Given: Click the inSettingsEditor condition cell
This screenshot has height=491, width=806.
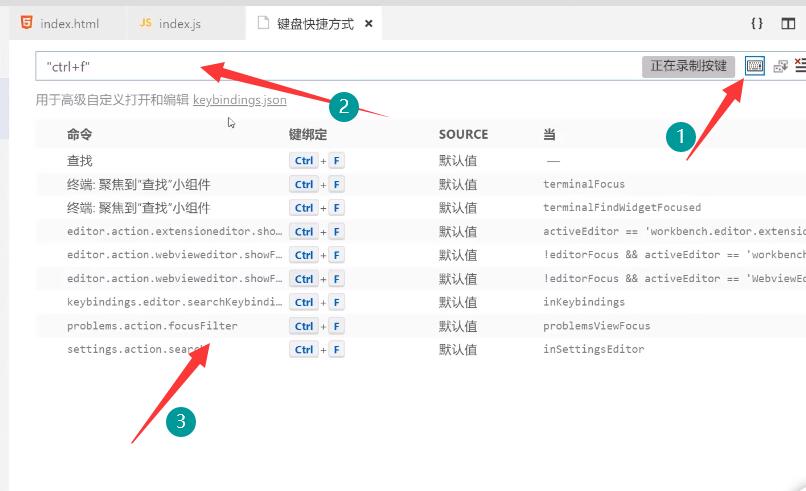Looking at the screenshot, I should (594, 350).
